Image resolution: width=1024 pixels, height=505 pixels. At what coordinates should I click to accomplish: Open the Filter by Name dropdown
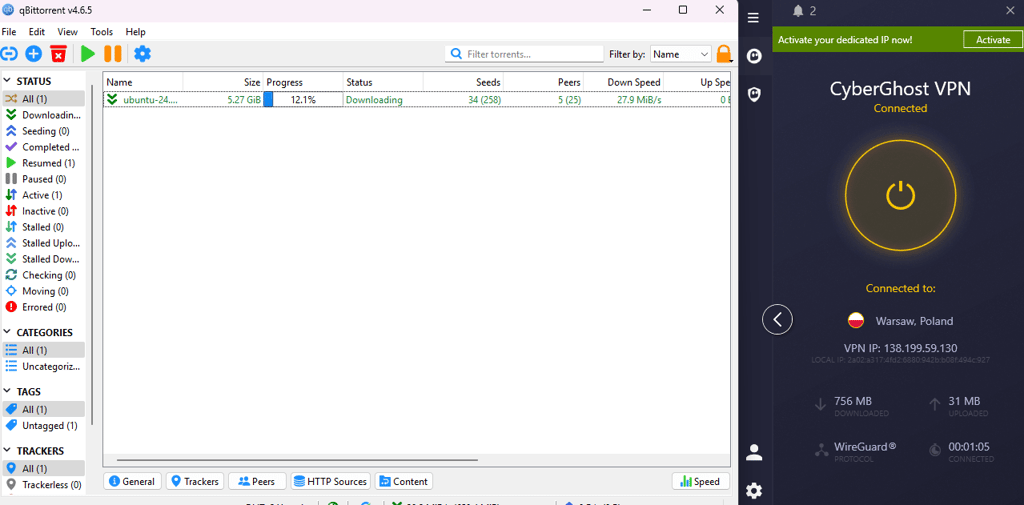(x=680, y=54)
